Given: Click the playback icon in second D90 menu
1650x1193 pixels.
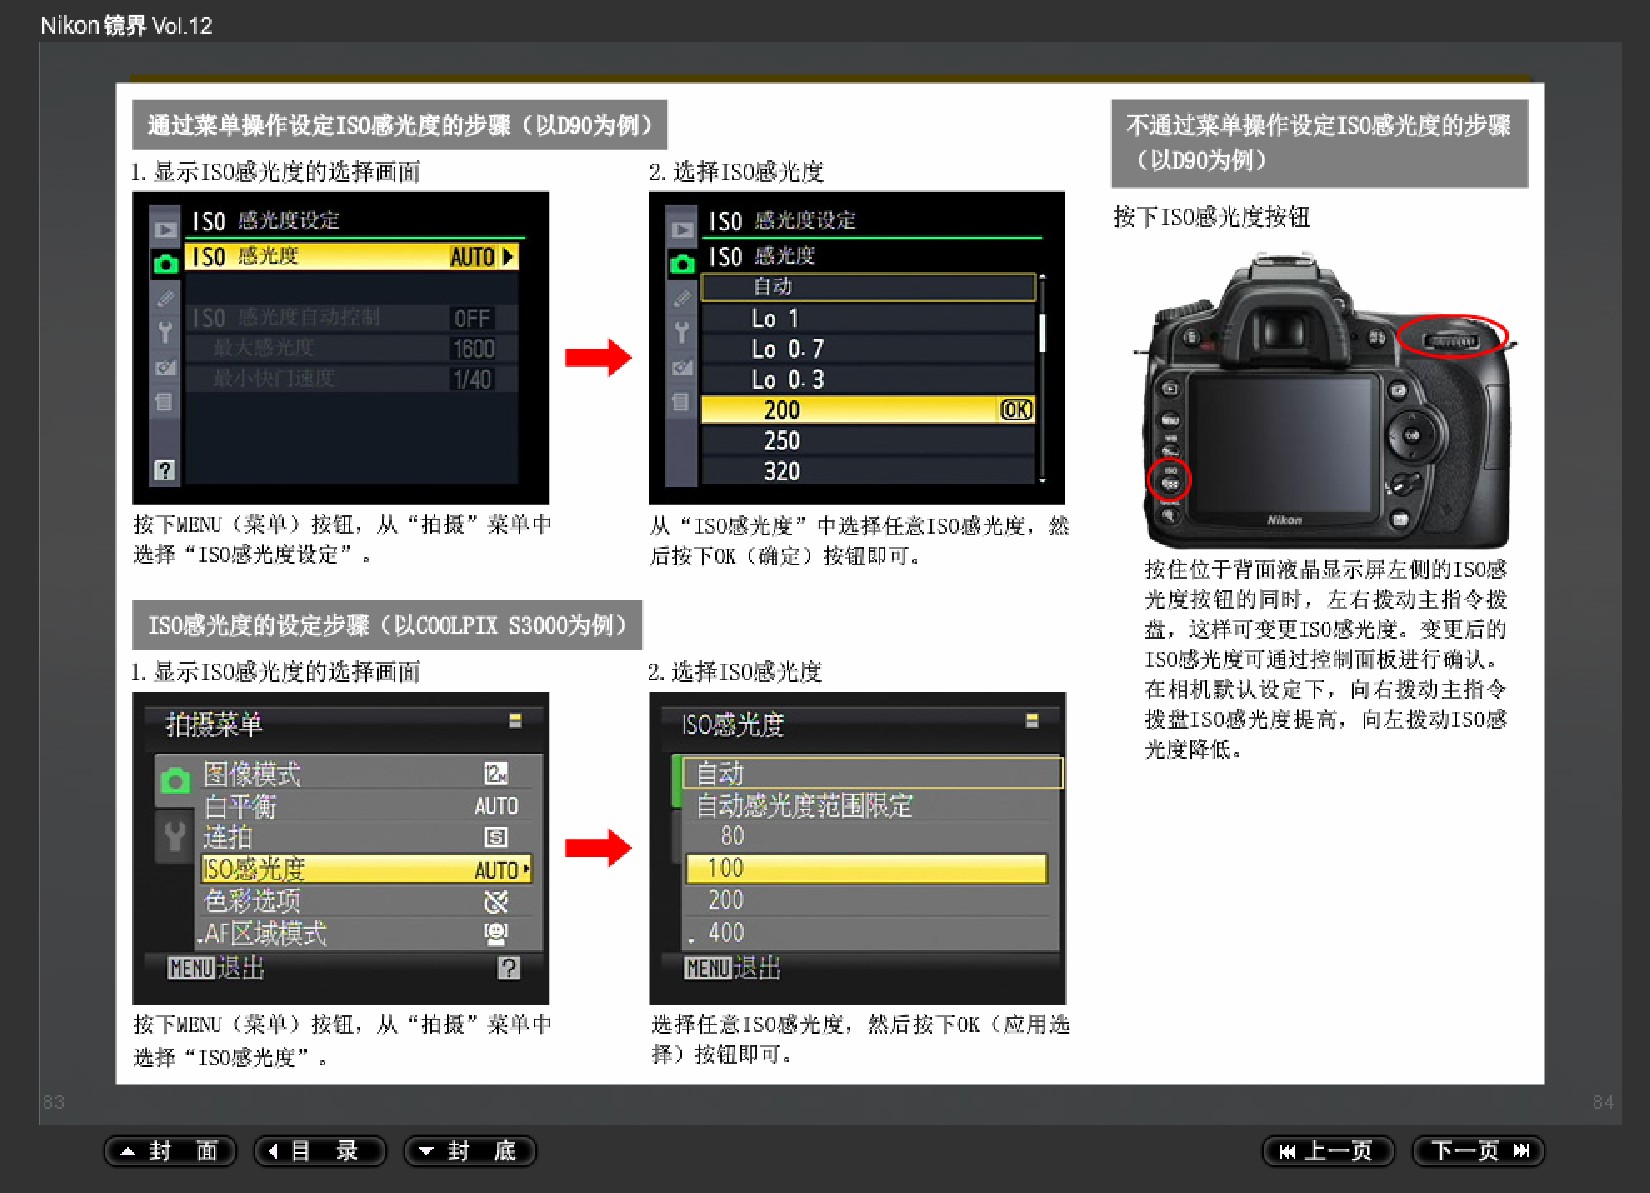Looking at the screenshot, I should tap(682, 230).
